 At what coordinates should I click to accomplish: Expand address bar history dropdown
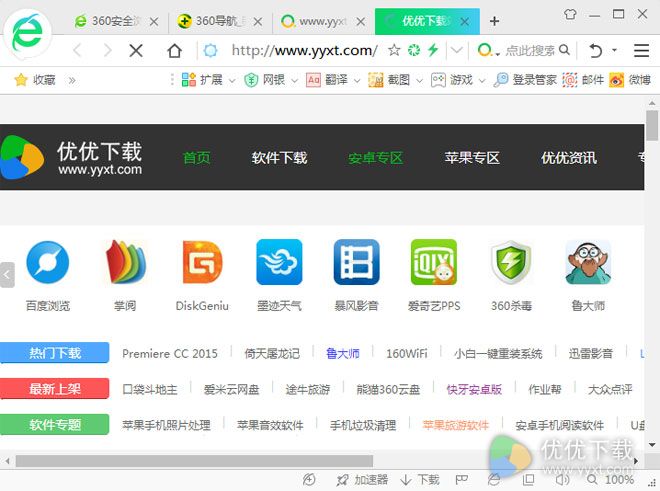tap(457, 51)
